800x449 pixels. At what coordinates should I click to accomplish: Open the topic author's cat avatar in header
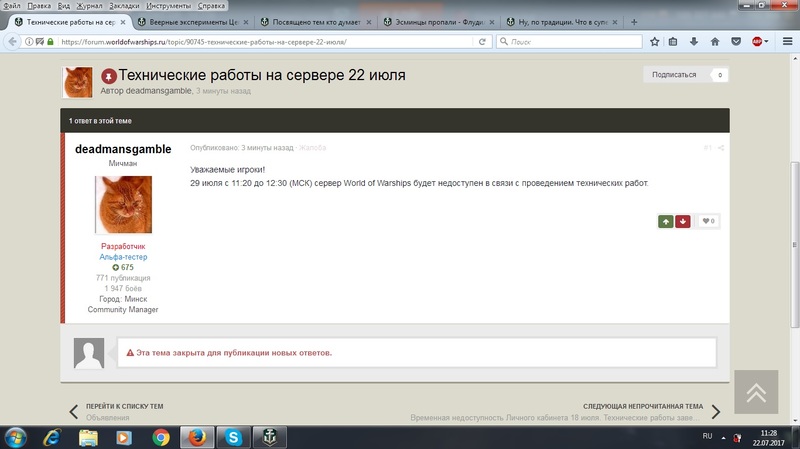click(x=78, y=82)
